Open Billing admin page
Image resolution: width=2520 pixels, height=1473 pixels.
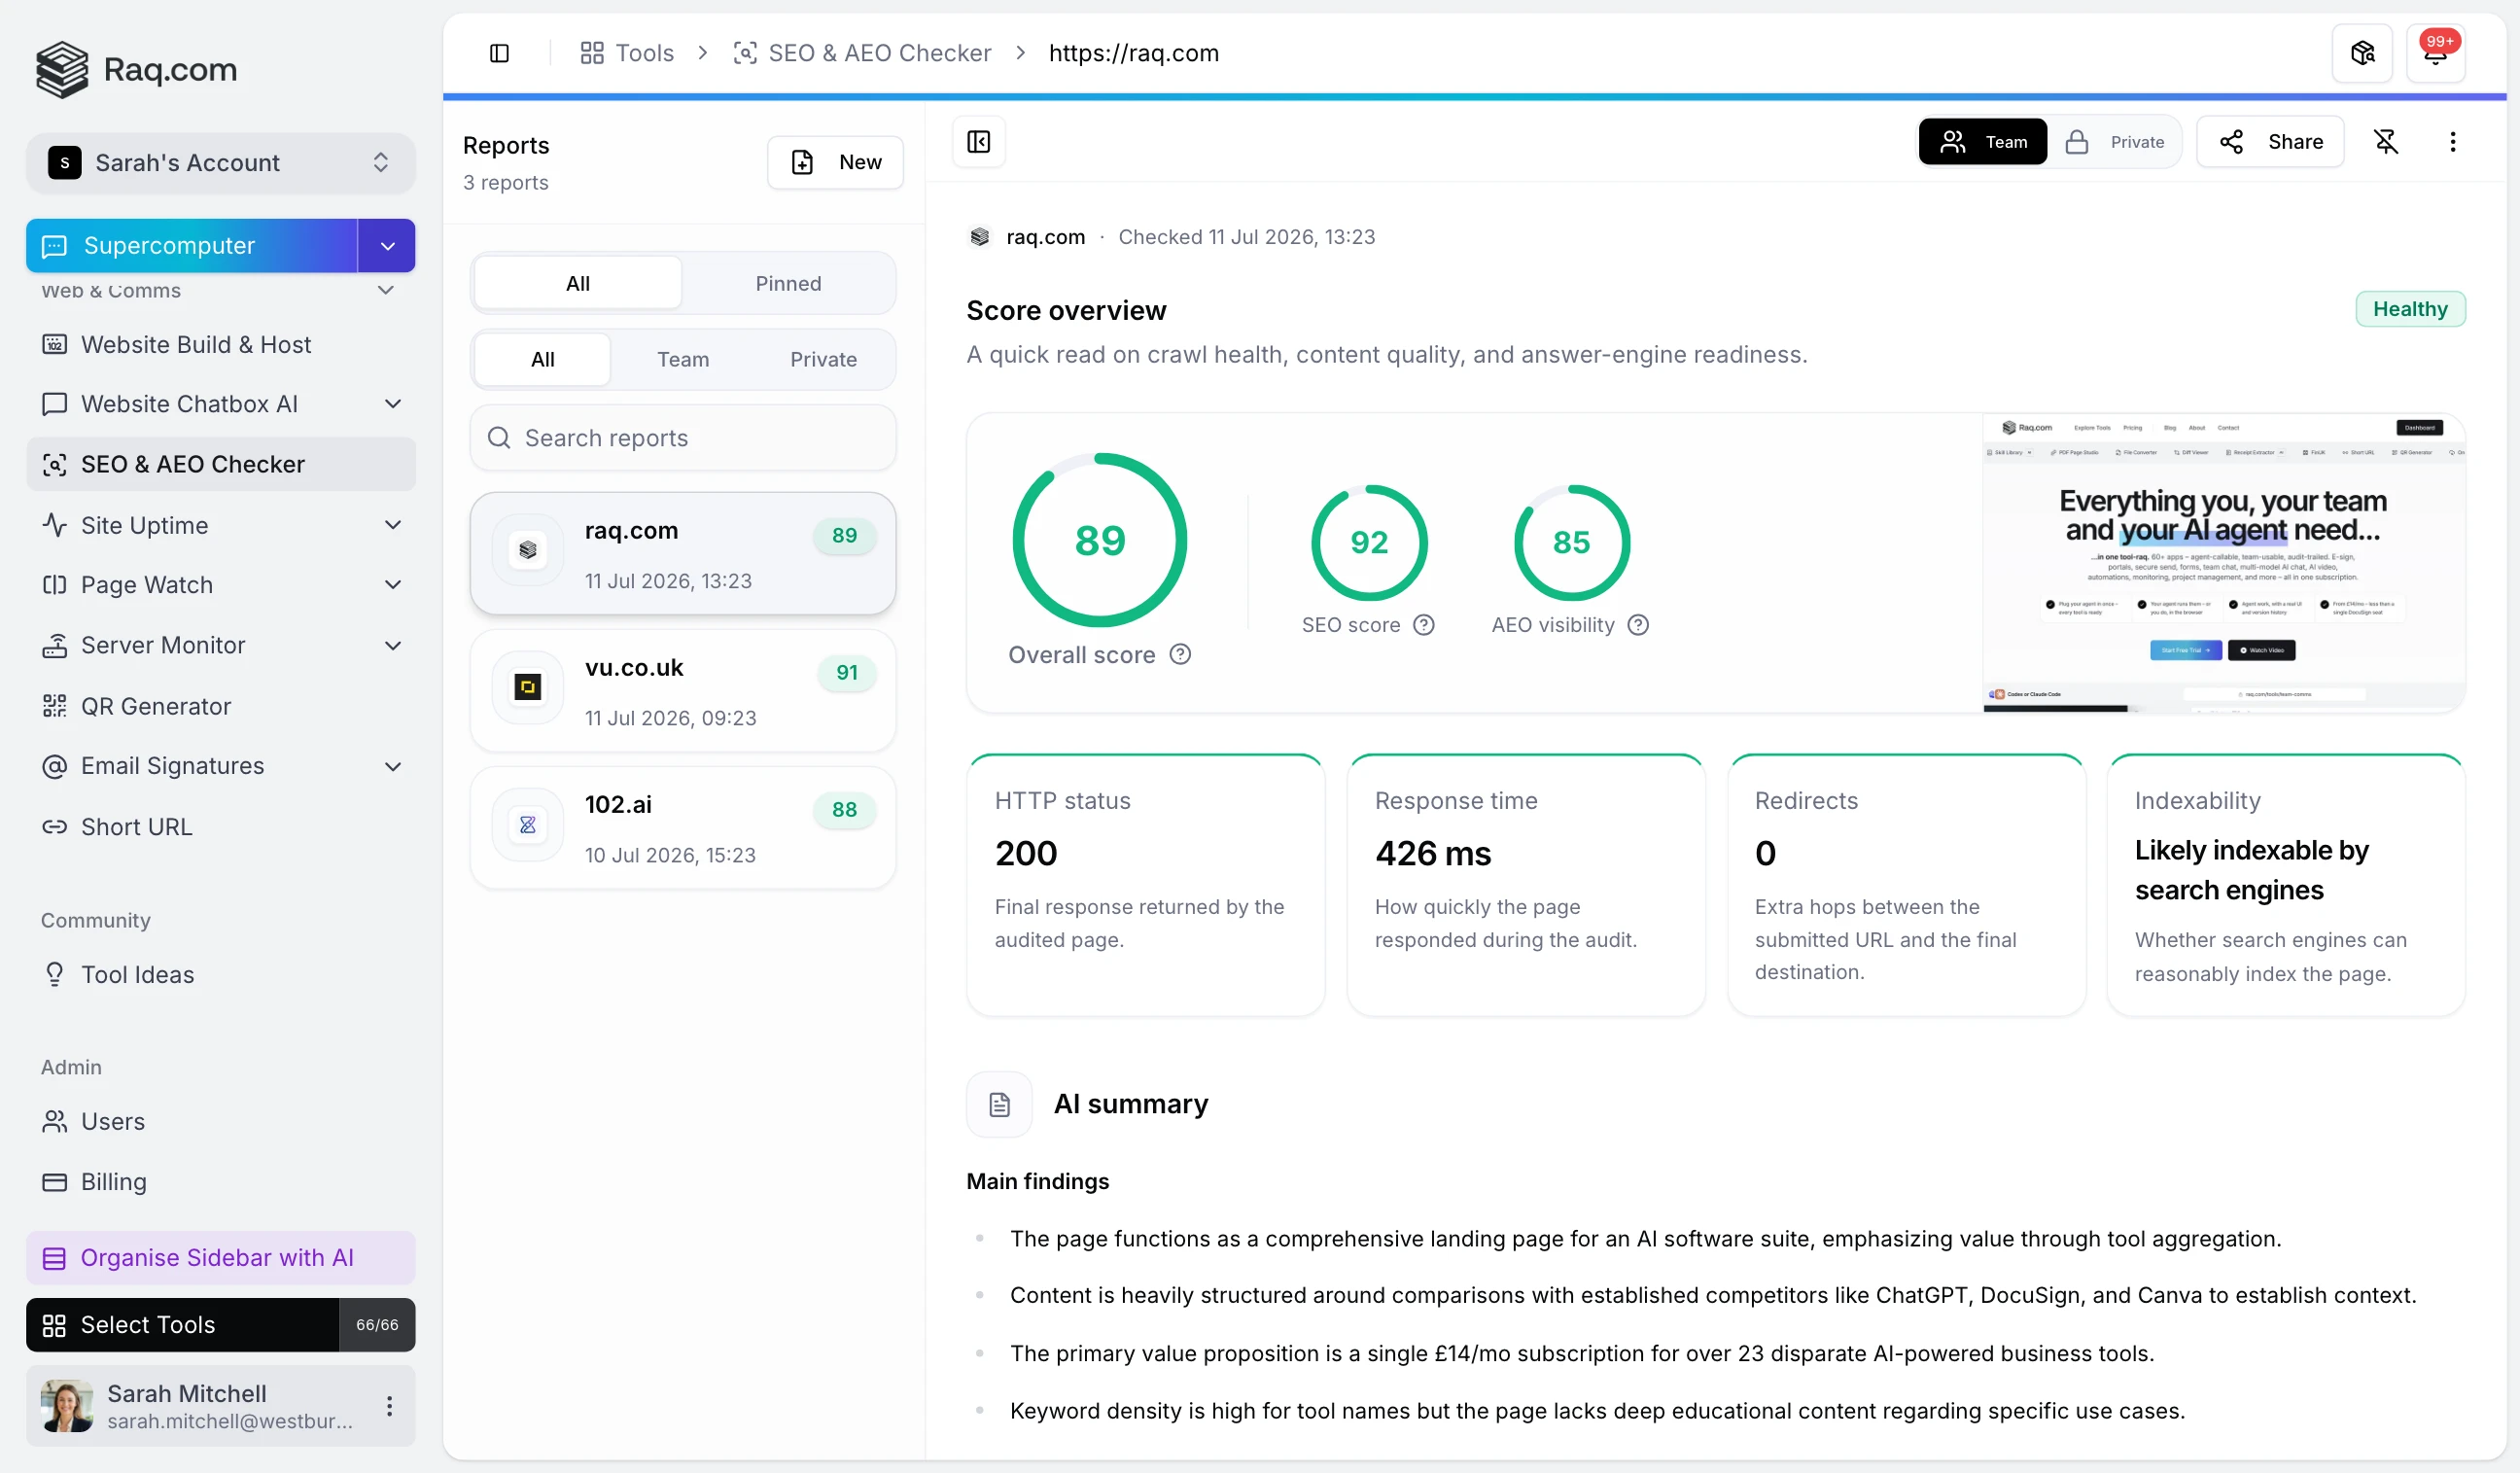coord(220,1182)
